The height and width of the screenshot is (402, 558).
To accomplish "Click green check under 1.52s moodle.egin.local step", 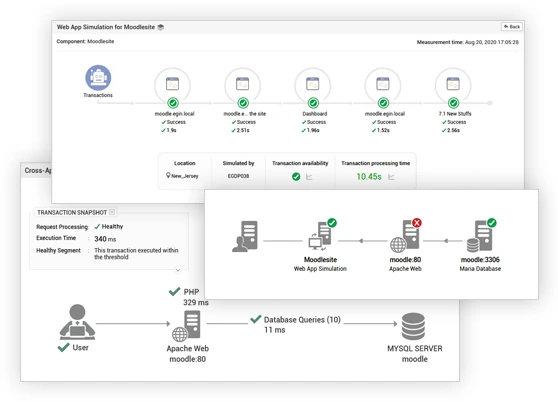I will tap(383, 103).
